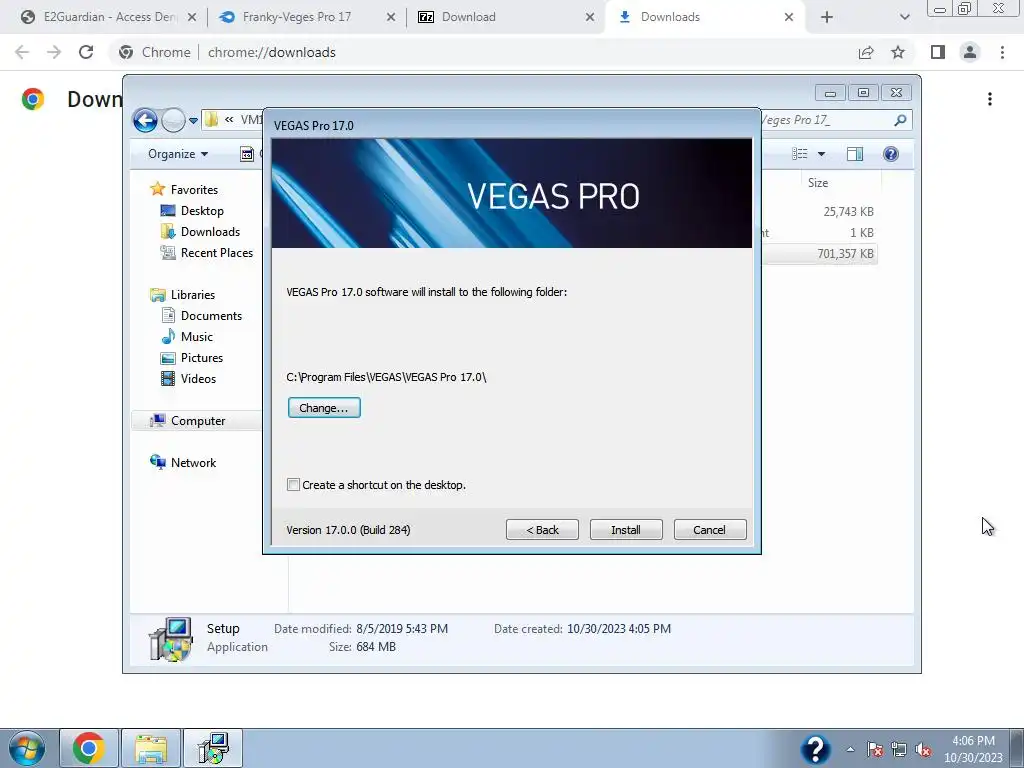Screen dimensions: 1024x768
Task: Click the Chrome logo on Downloads page
Action: (x=33, y=99)
